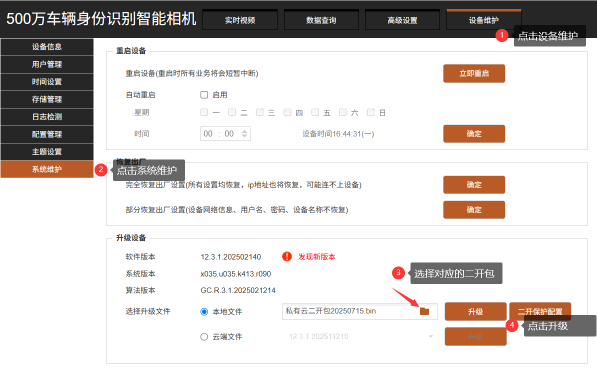The image size is (597, 371).
Task: Click the time field stepper arrows
Action: pyautogui.click(x=244, y=134)
